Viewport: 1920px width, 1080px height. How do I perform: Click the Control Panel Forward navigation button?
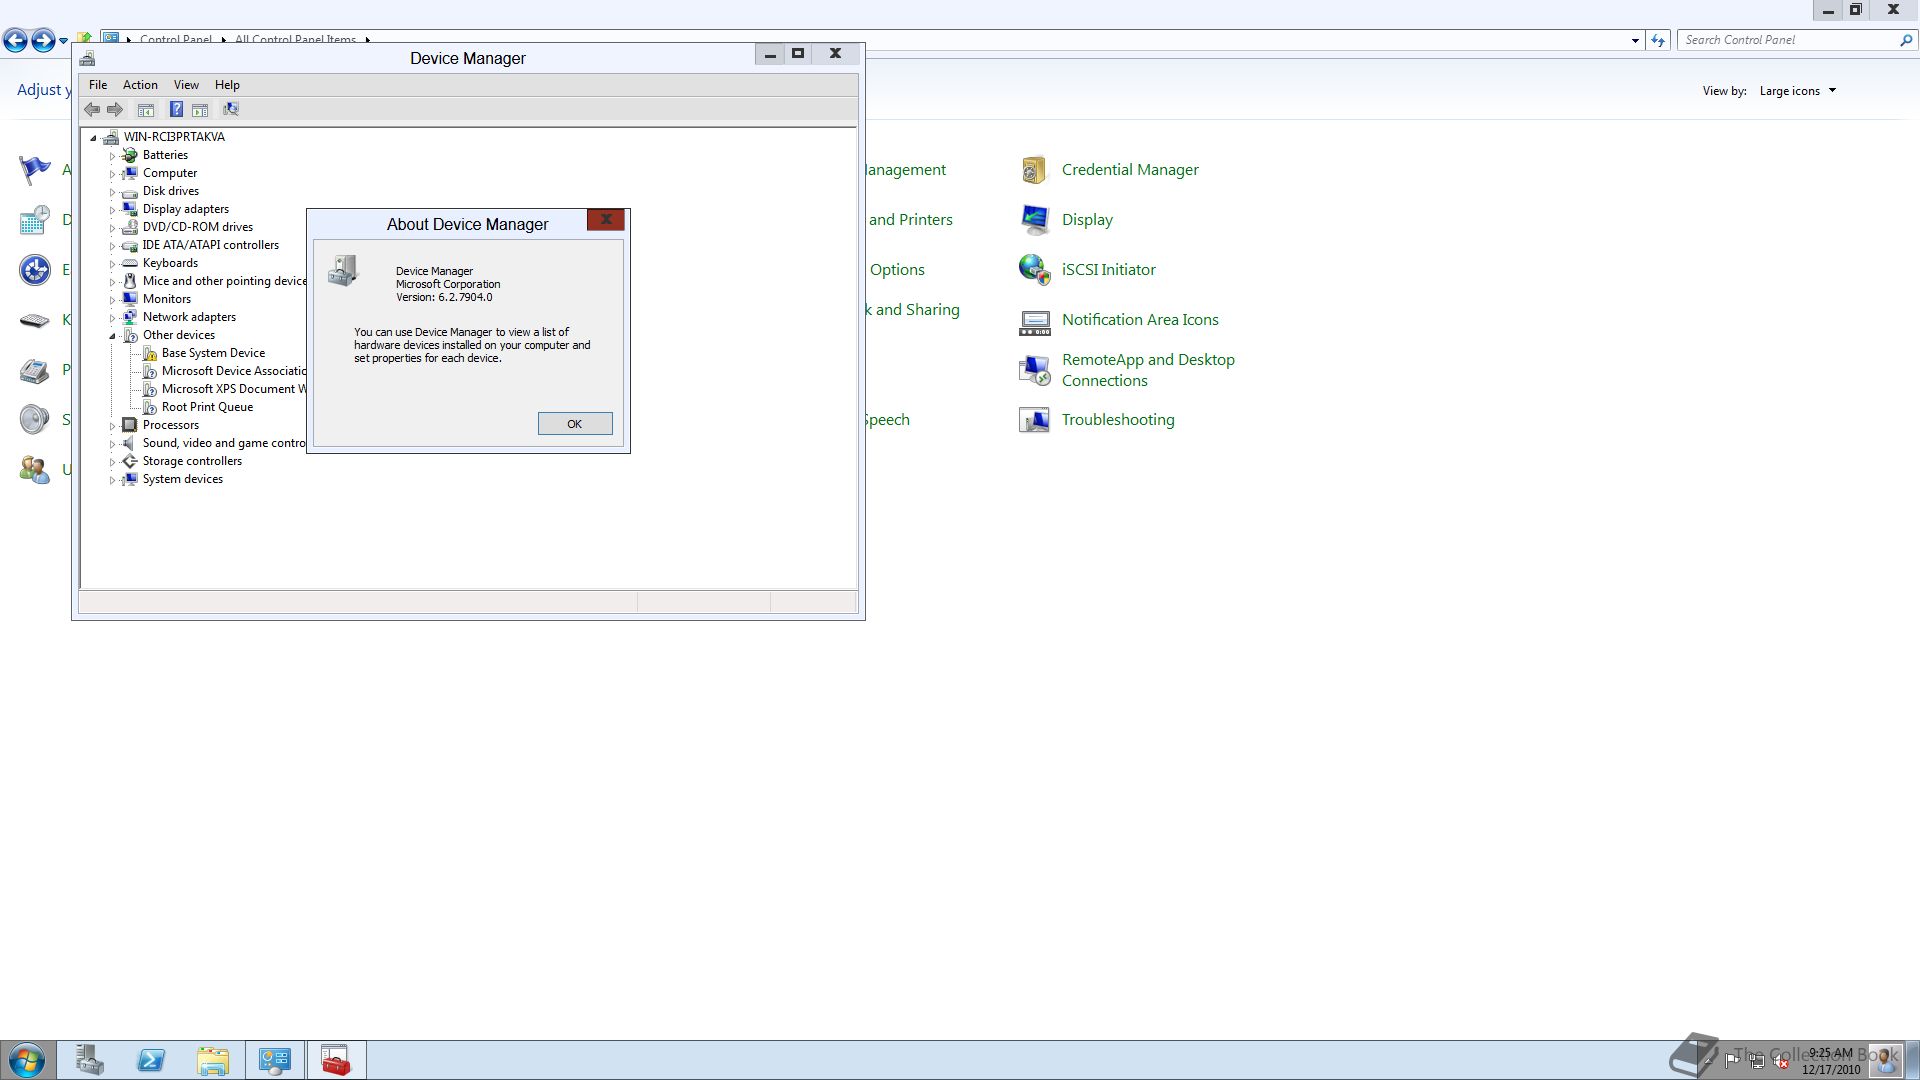click(43, 40)
